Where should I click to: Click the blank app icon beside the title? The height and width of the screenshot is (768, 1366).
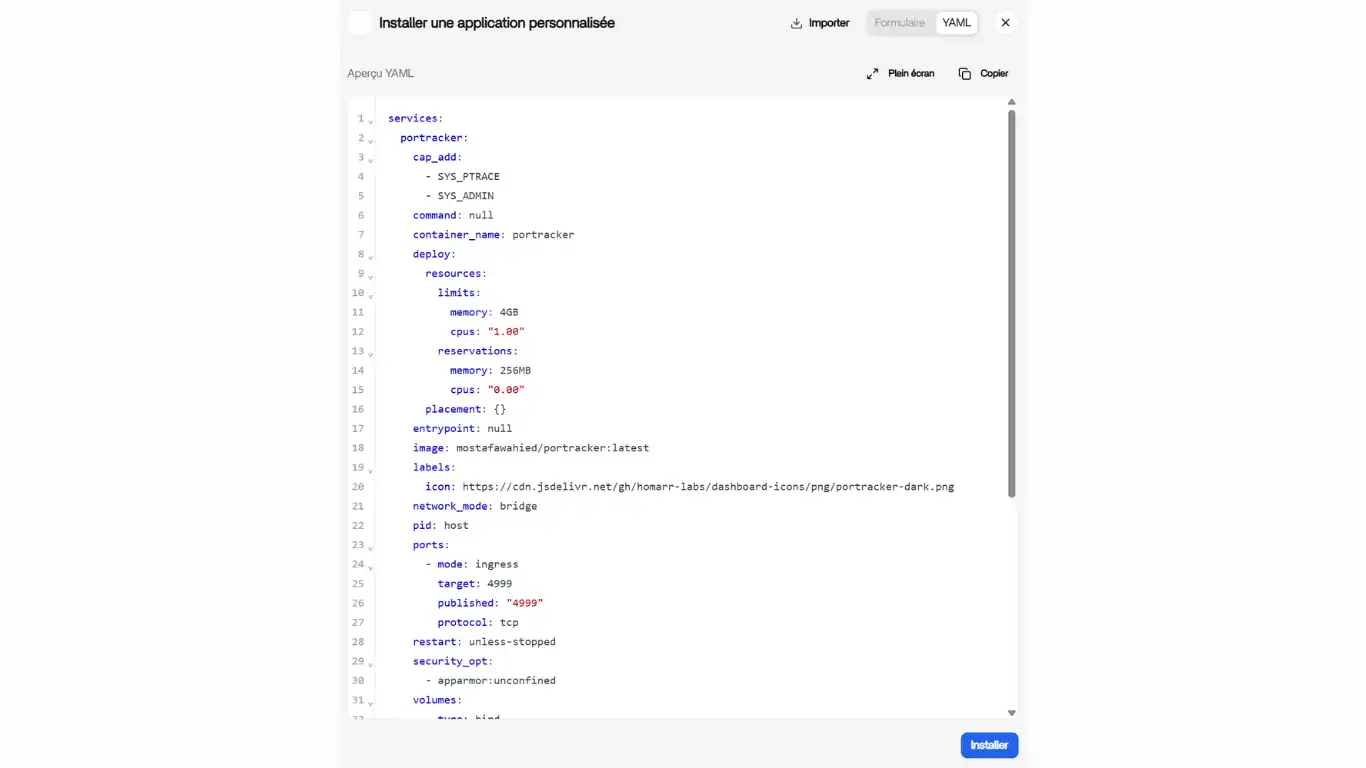360,23
